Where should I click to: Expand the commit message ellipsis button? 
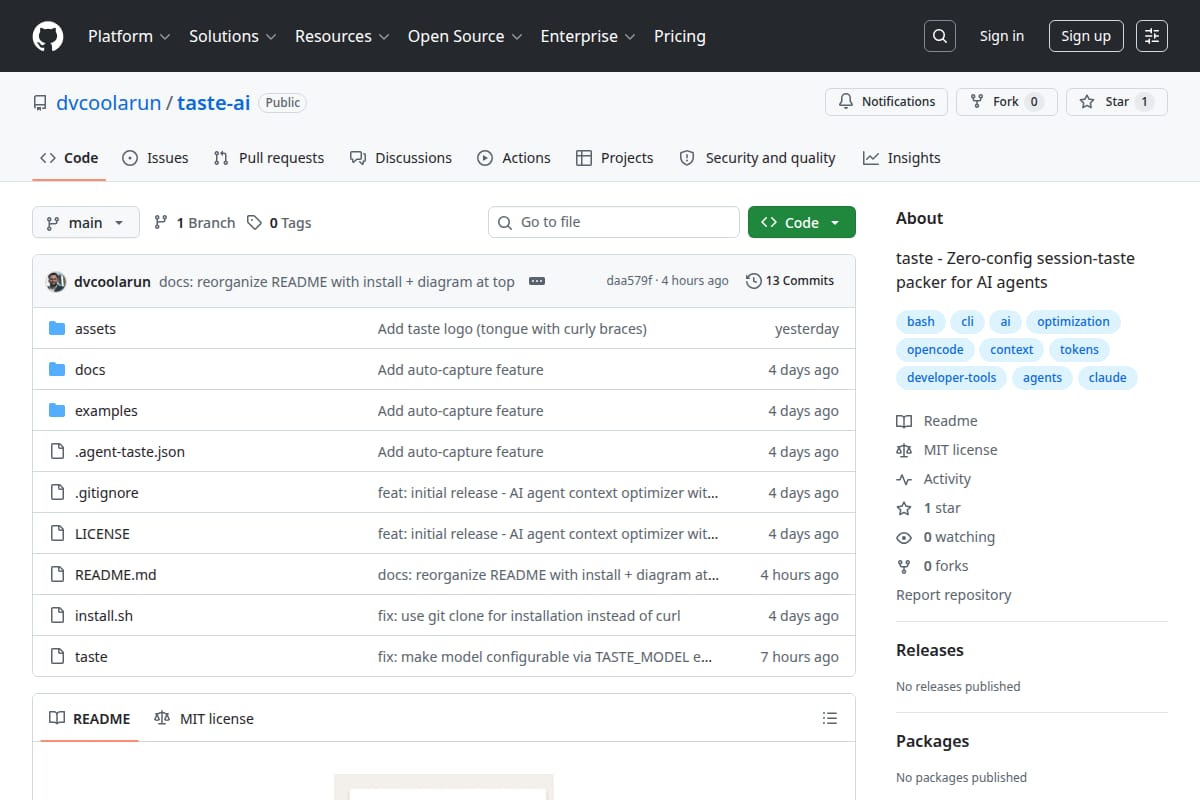(x=537, y=281)
